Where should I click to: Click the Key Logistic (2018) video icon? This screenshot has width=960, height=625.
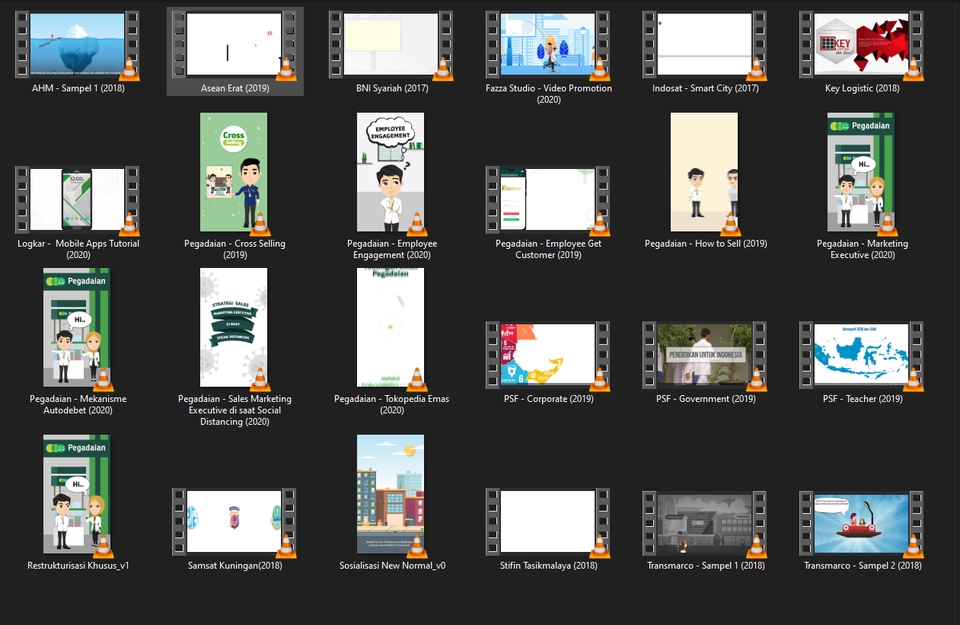pyautogui.click(x=861, y=45)
